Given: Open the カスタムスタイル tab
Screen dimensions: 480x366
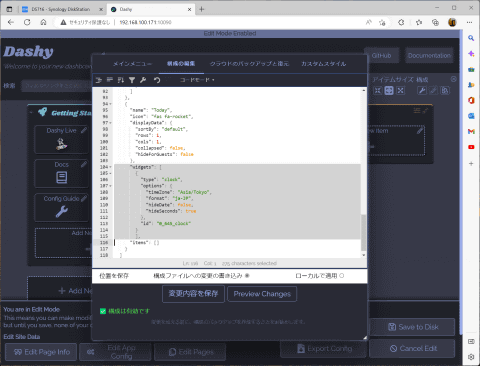Looking at the screenshot, I should (323, 64).
